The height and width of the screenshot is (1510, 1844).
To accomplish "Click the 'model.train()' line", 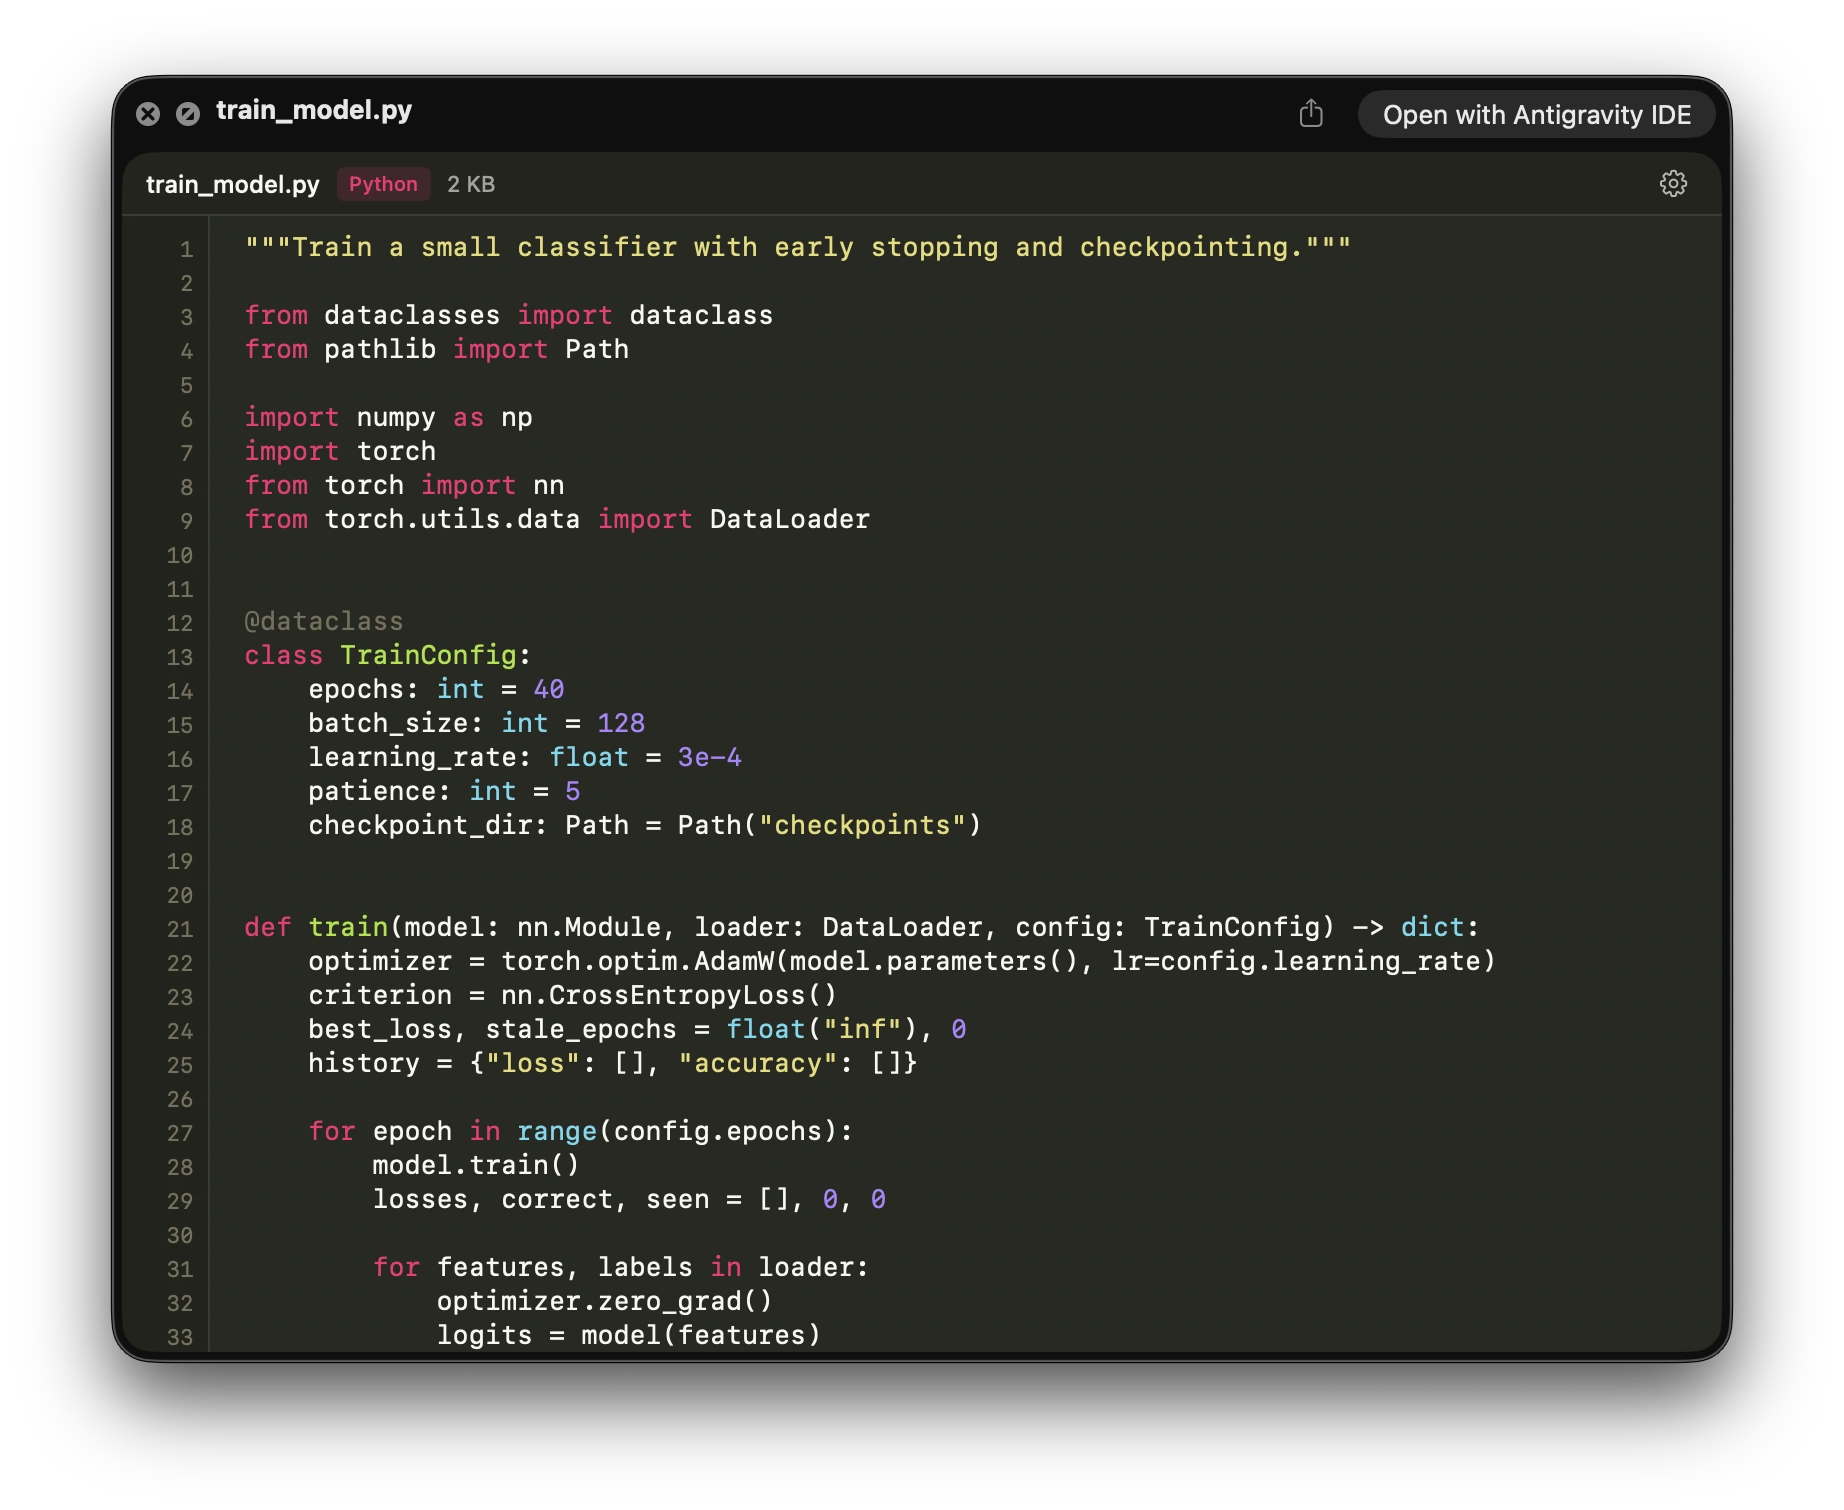I will 476,1165.
